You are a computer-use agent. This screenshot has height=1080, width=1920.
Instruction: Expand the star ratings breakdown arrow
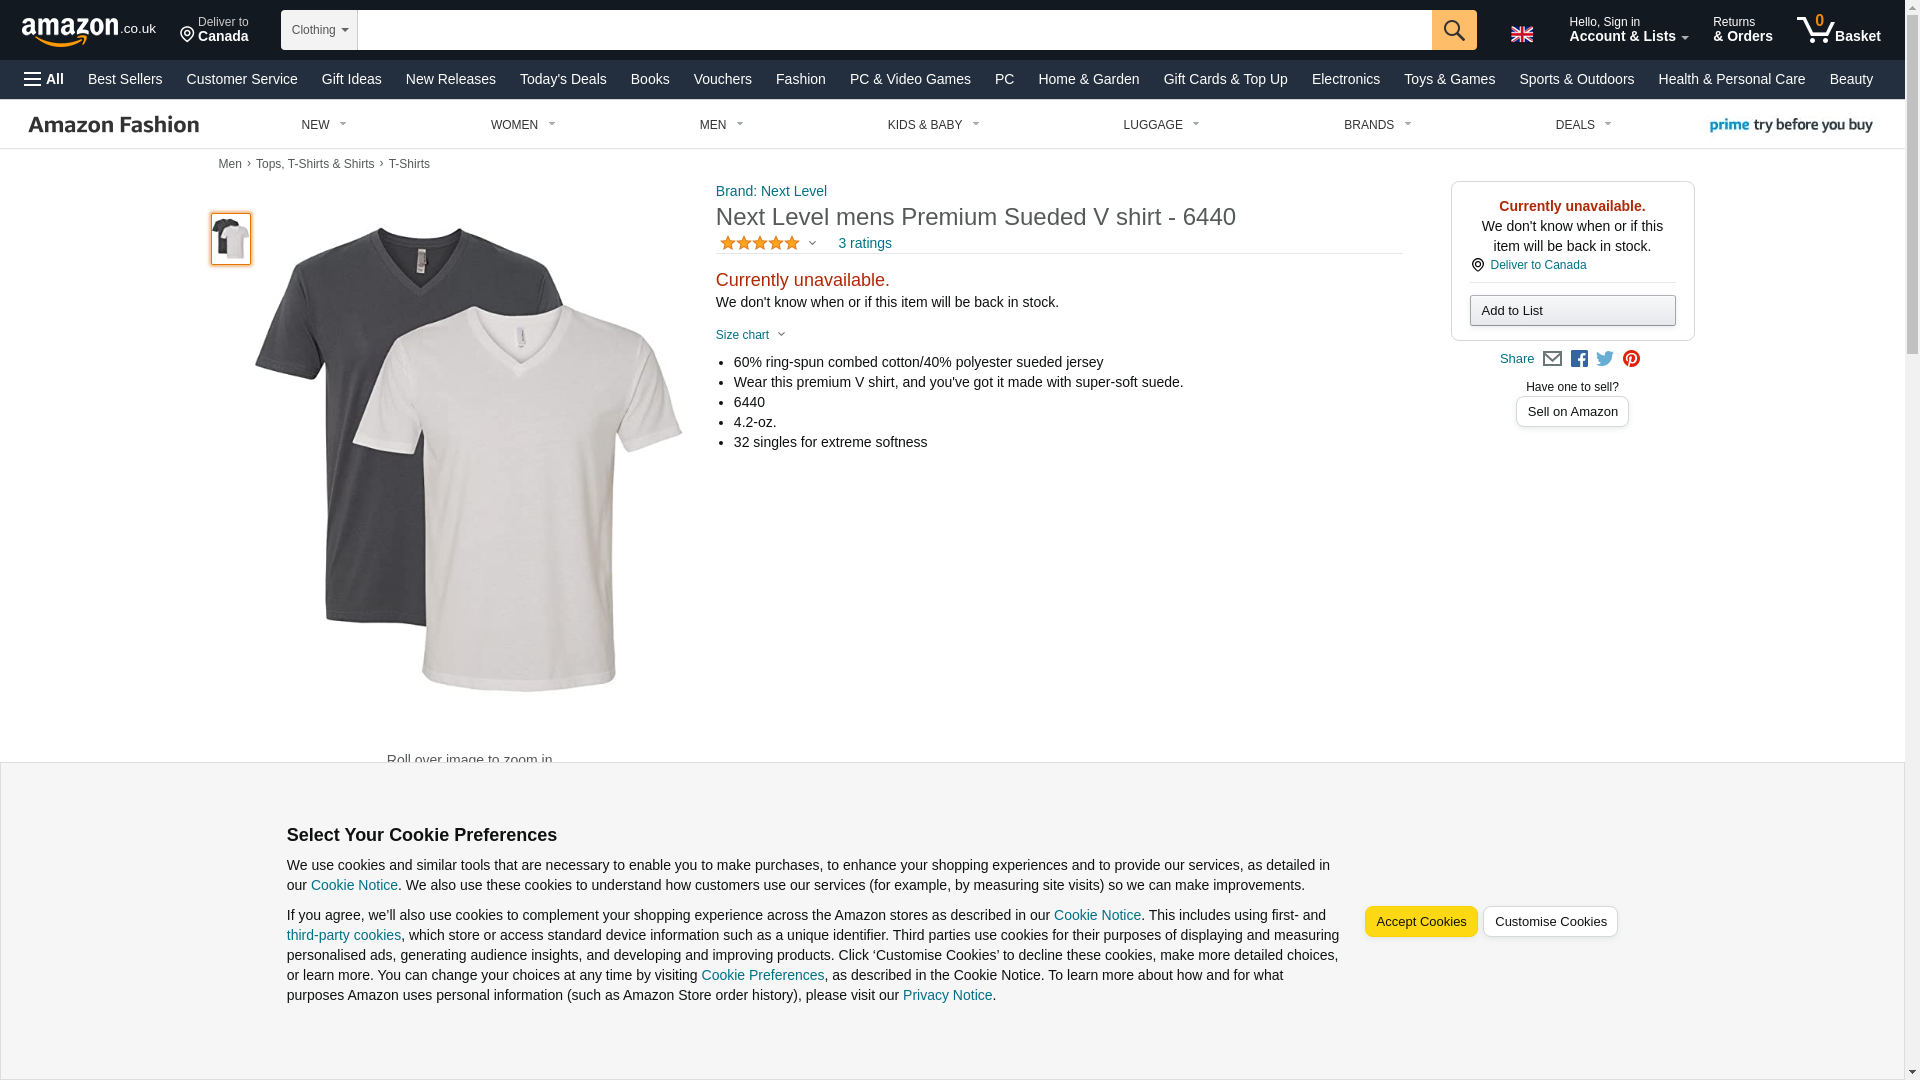coord(812,243)
